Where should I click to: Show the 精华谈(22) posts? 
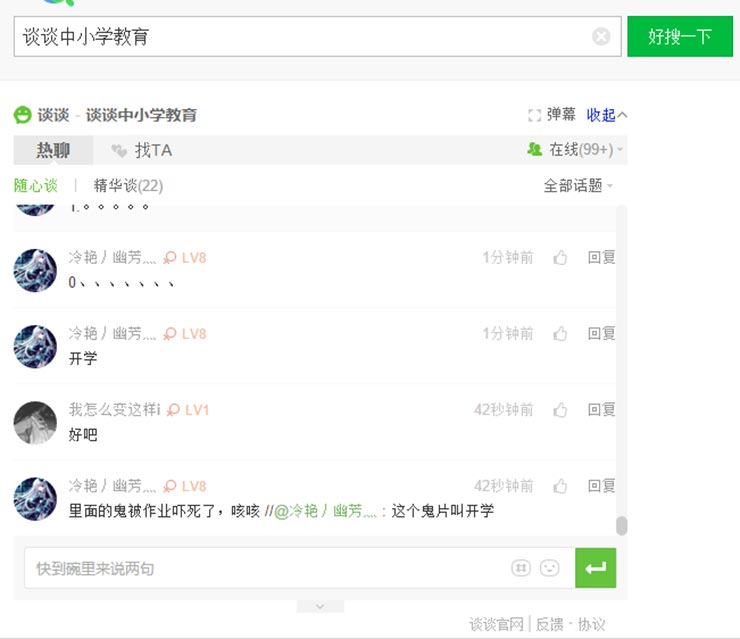coord(128,185)
